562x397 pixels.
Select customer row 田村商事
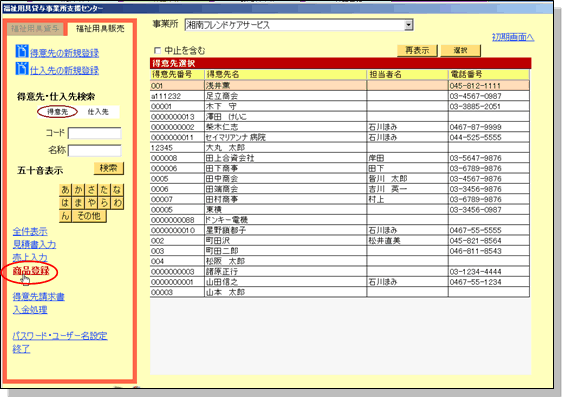(x=339, y=199)
